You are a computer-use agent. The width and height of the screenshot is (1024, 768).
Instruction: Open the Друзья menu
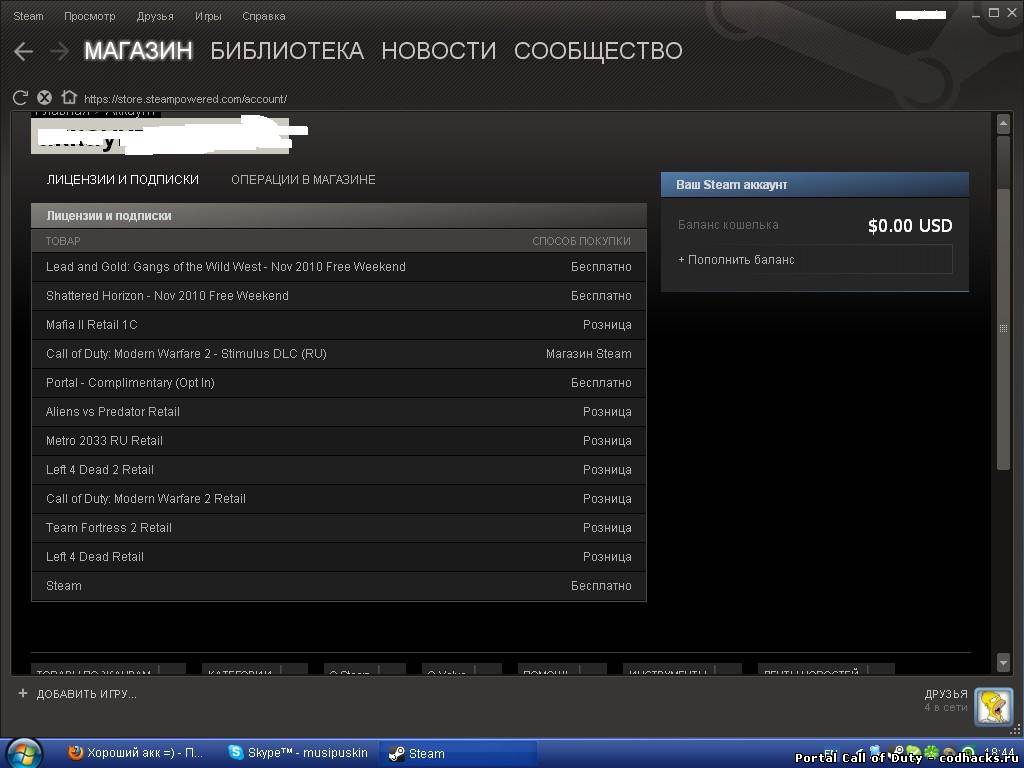click(x=155, y=16)
